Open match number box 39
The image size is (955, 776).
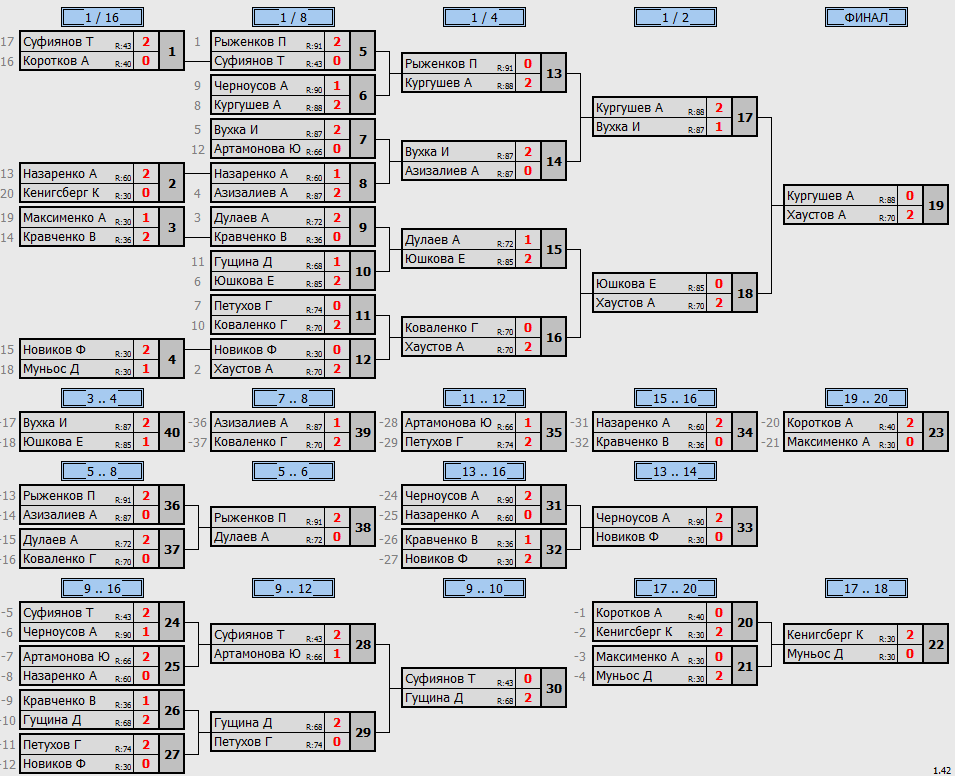point(363,432)
